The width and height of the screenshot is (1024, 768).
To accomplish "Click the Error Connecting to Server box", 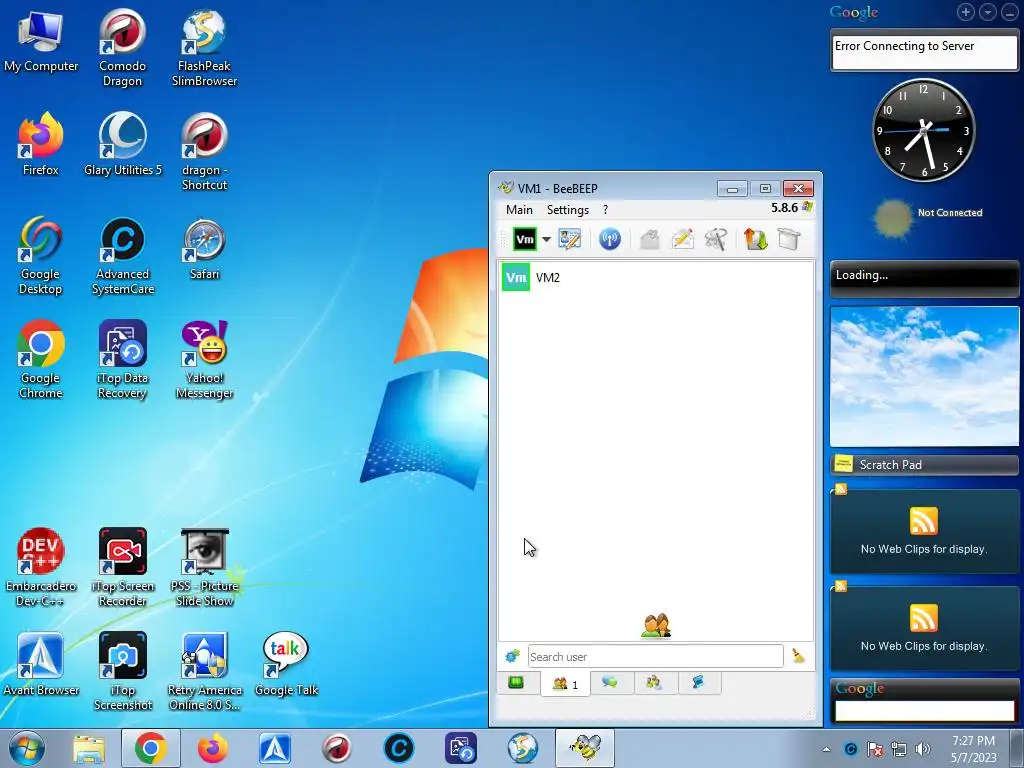I will click(x=924, y=52).
